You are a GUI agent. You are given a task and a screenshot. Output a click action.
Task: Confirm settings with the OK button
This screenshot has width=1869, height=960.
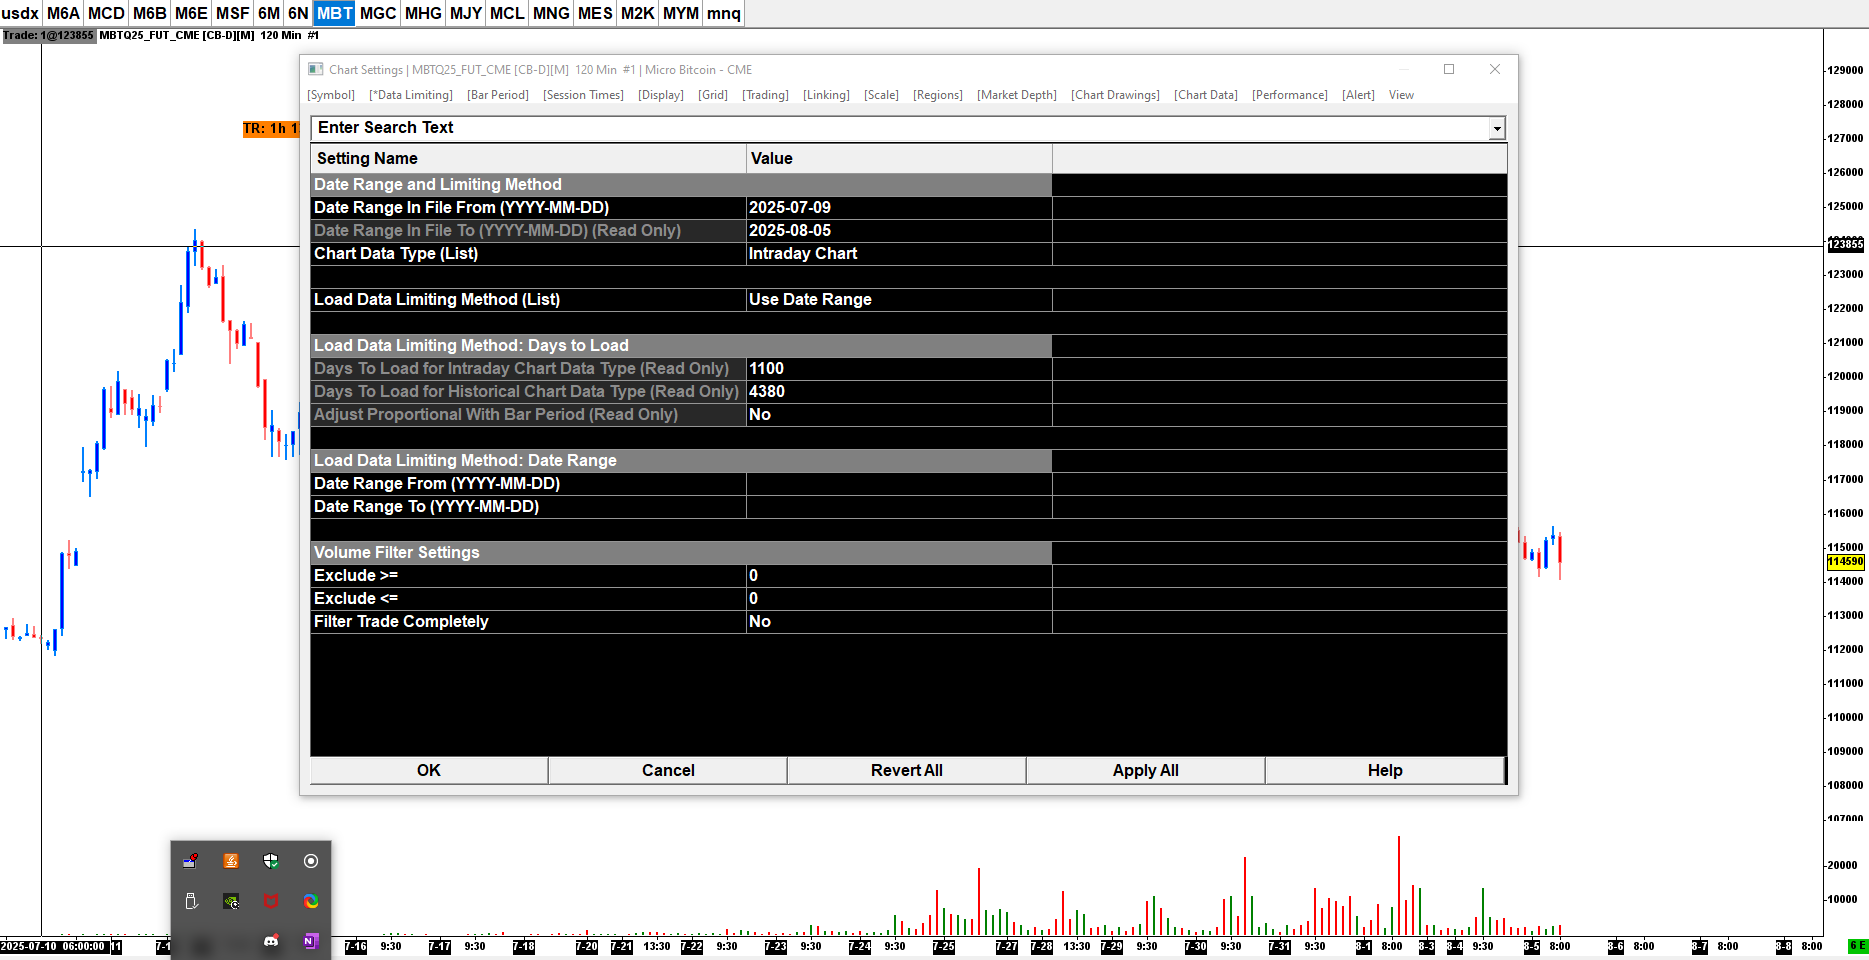[429, 770]
